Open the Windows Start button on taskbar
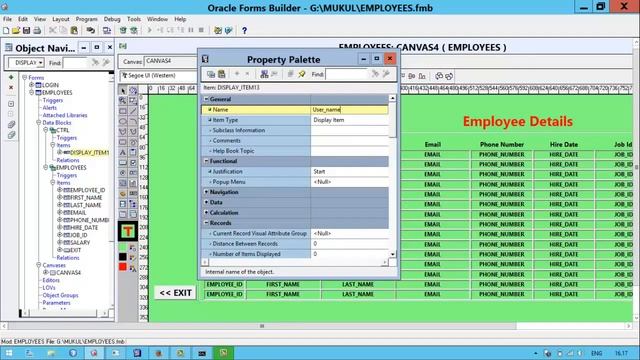The height and width of the screenshot is (360, 640). click(9, 353)
